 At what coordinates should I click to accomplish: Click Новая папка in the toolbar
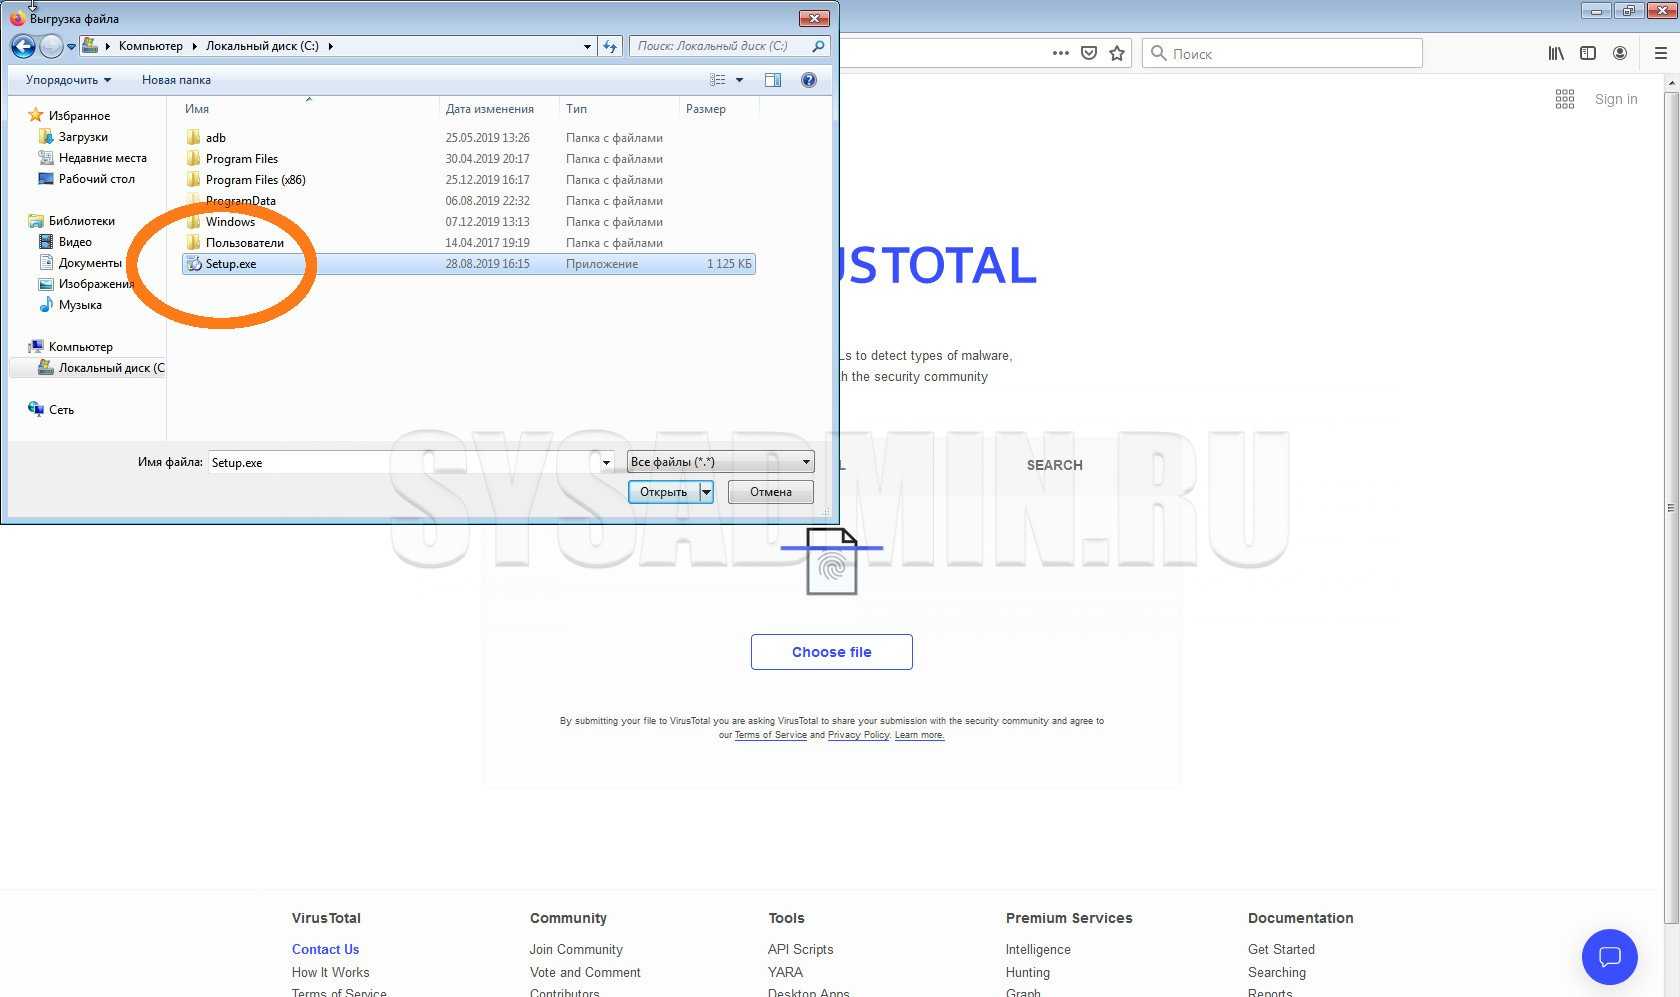click(176, 80)
